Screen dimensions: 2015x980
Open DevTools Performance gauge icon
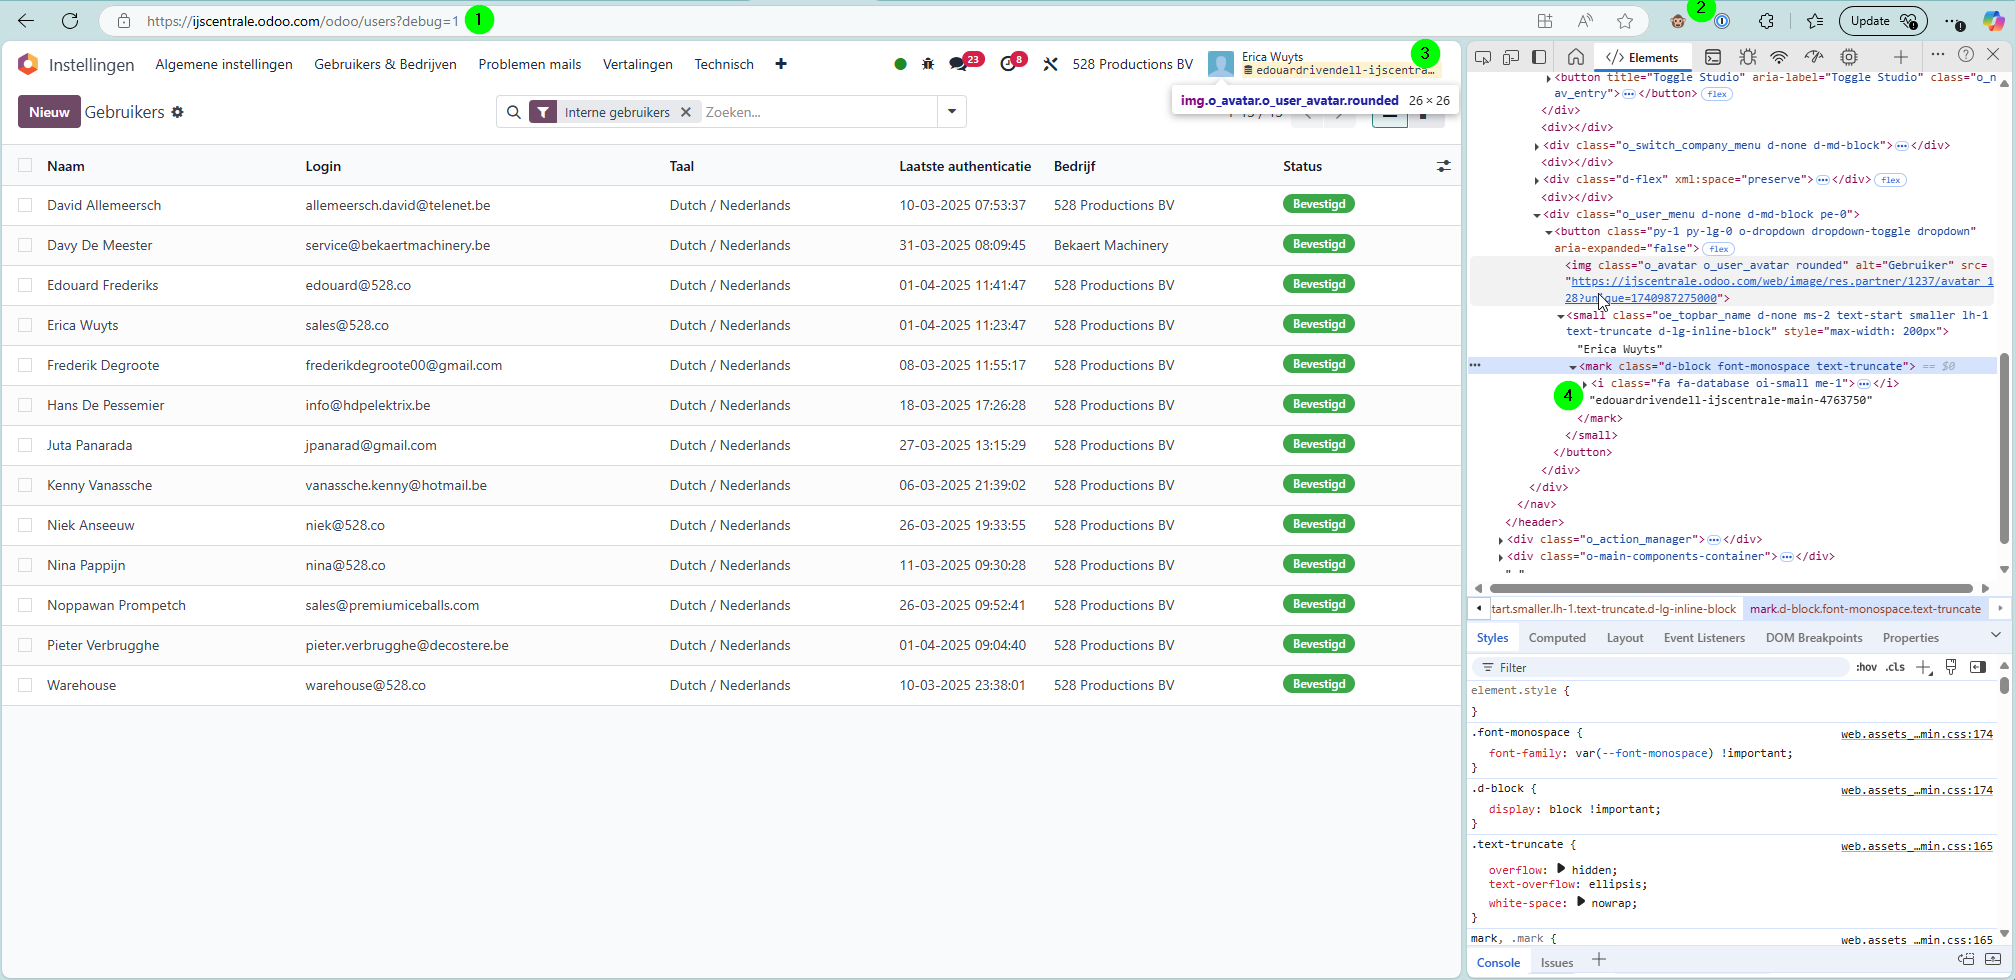click(x=1814, y=57)
